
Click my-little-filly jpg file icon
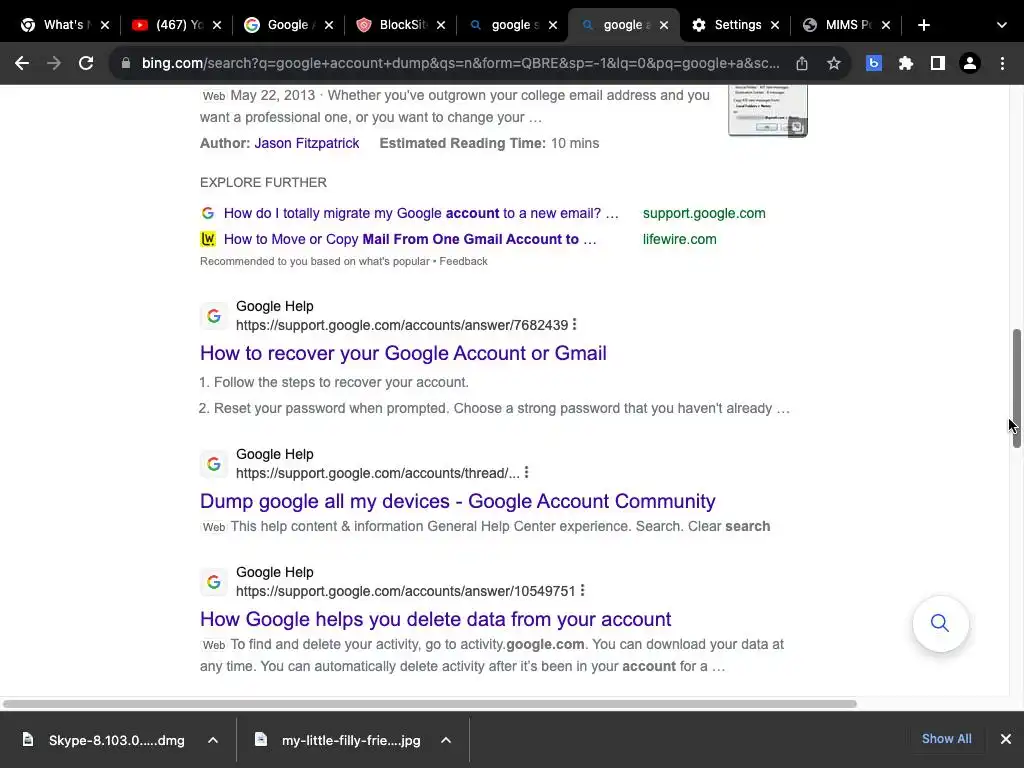[x=261, y=739]
